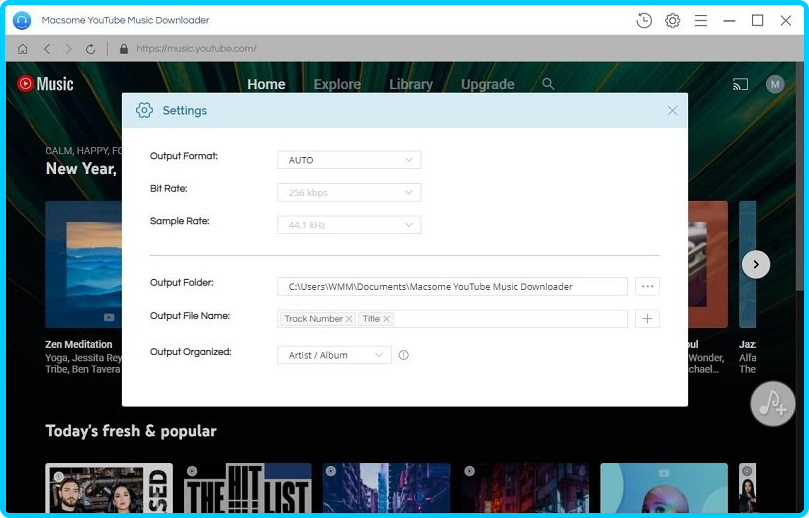
Task: Click the Output Folder path field
Action: [x=452, y=286]
